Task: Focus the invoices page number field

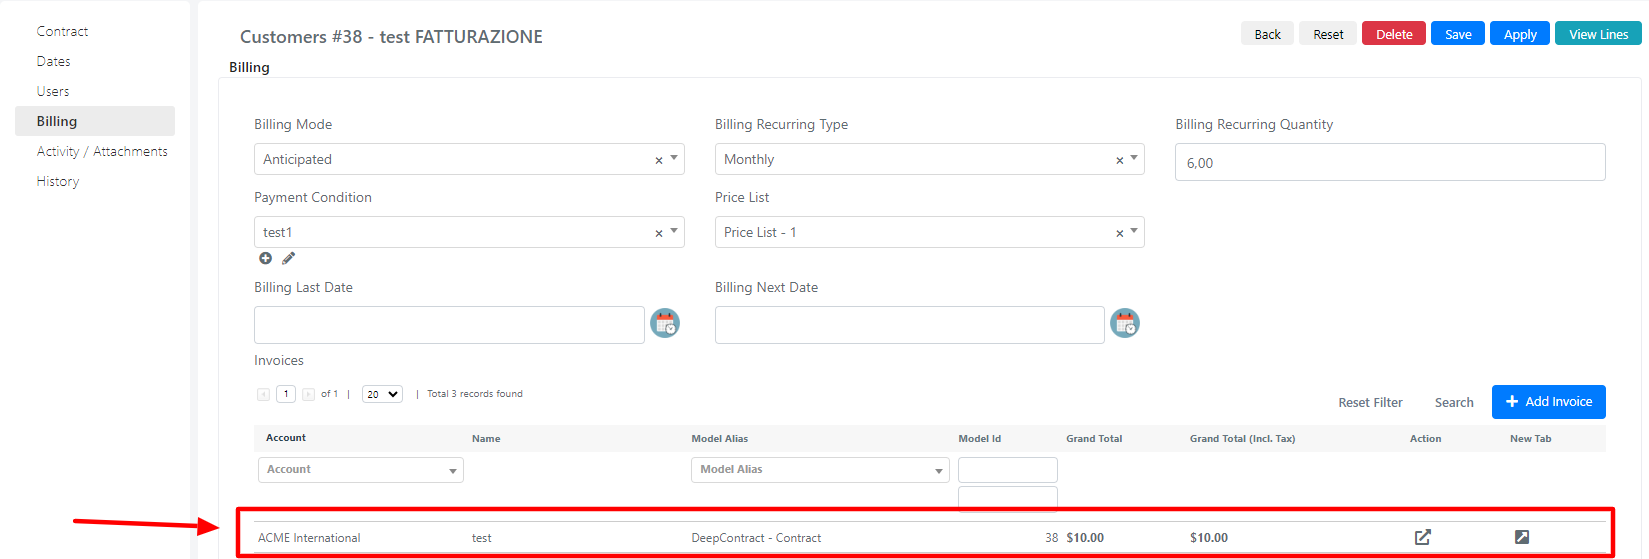Action: point(286,394)
